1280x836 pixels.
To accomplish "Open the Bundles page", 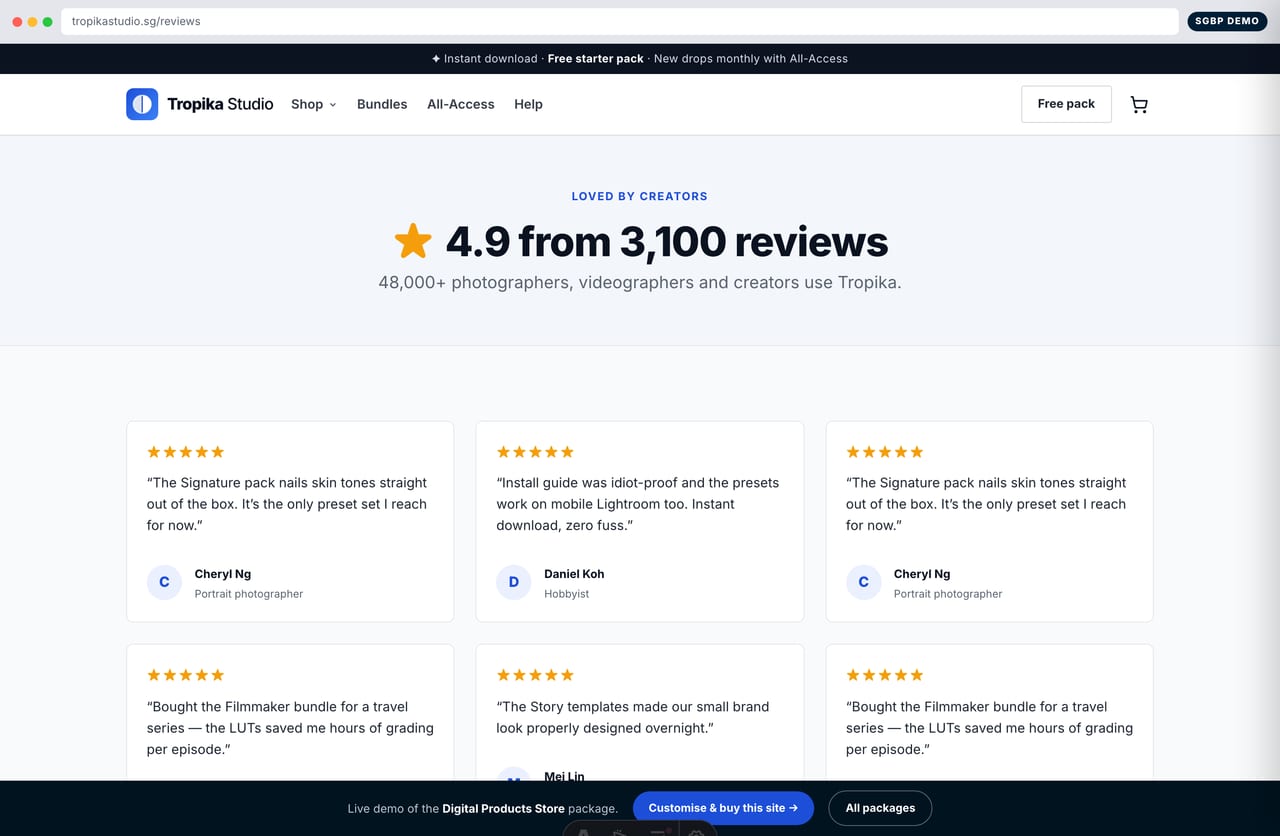I will pyautogui.click(x=382, y=104).
